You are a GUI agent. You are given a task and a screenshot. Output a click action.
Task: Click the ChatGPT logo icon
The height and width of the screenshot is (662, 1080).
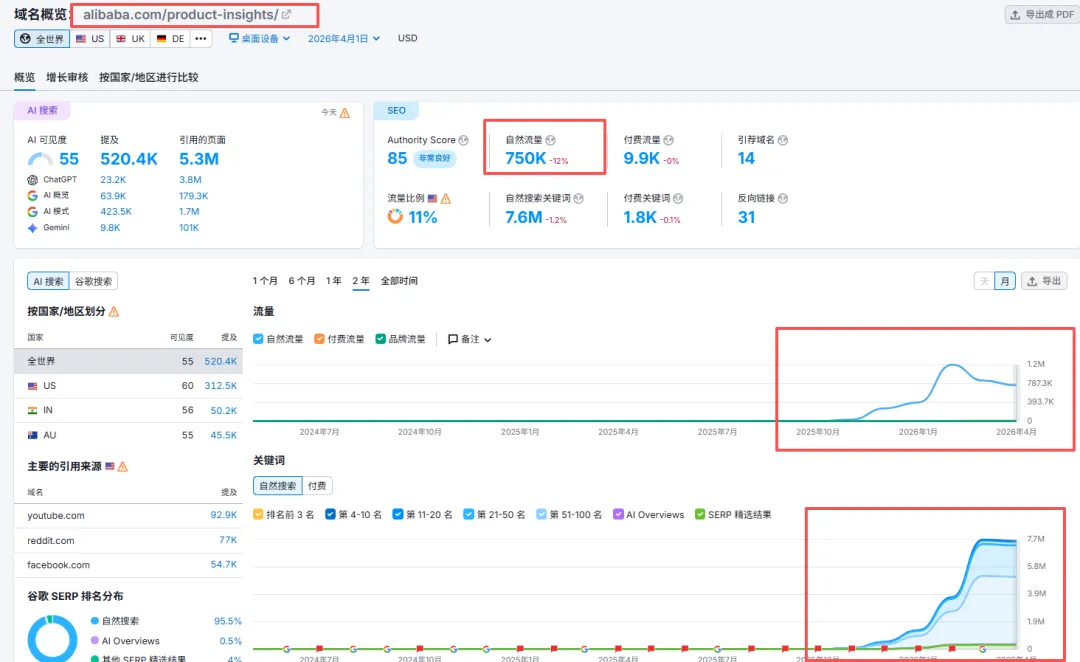pos(32,180)
